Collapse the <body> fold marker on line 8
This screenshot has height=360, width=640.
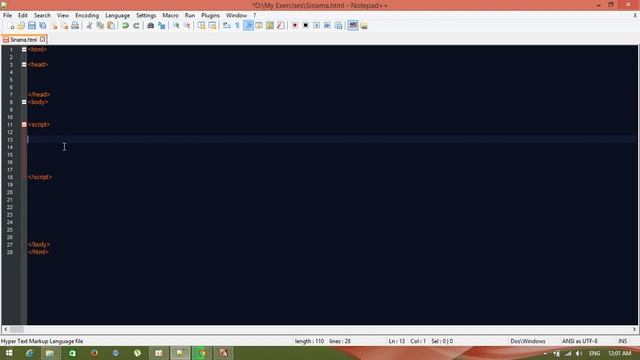point(24,102)
